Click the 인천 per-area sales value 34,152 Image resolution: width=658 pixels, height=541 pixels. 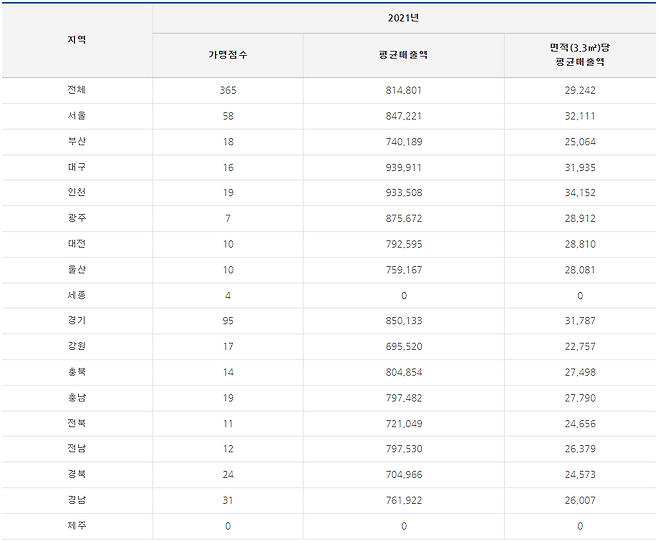click(579, 193)
